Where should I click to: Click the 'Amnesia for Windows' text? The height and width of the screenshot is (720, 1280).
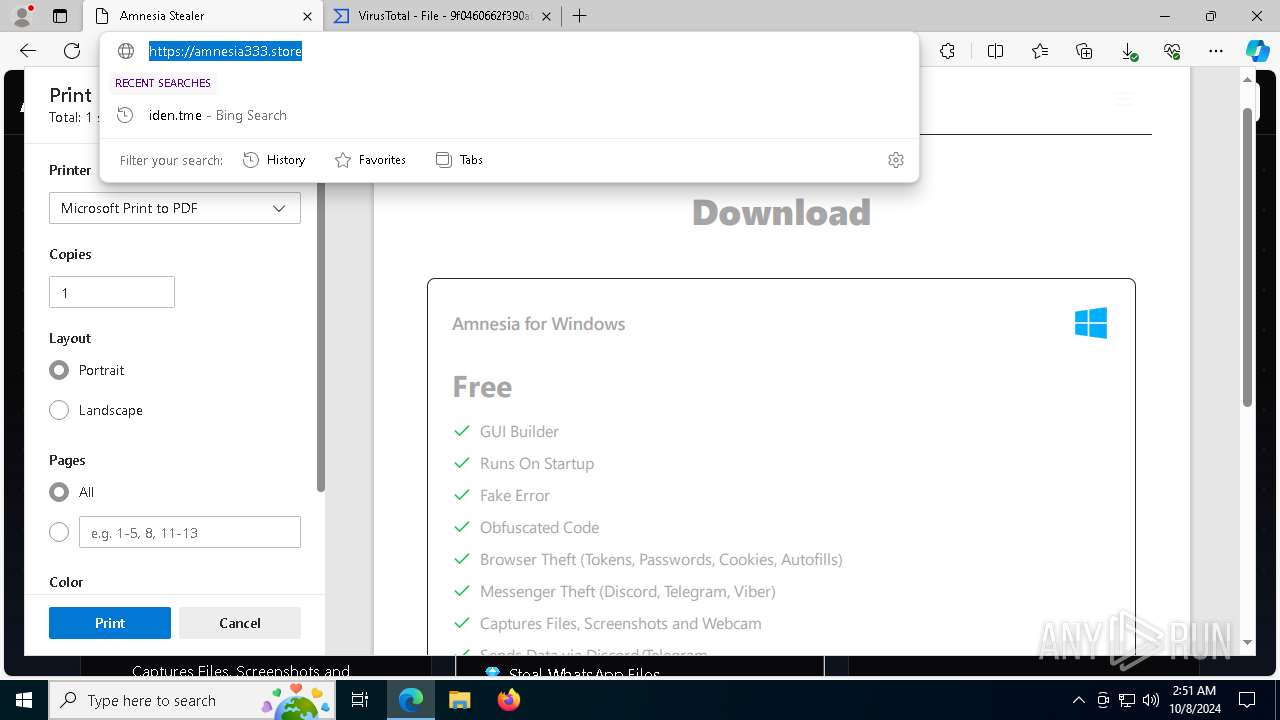[x=538, y=324]
